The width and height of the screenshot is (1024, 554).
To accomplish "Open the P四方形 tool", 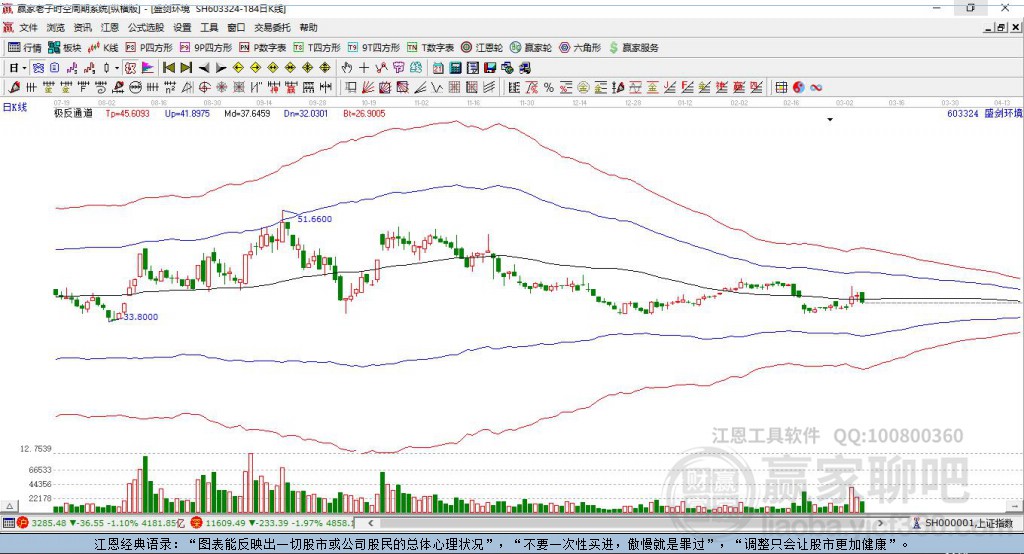I will click(x=149, y=48).
